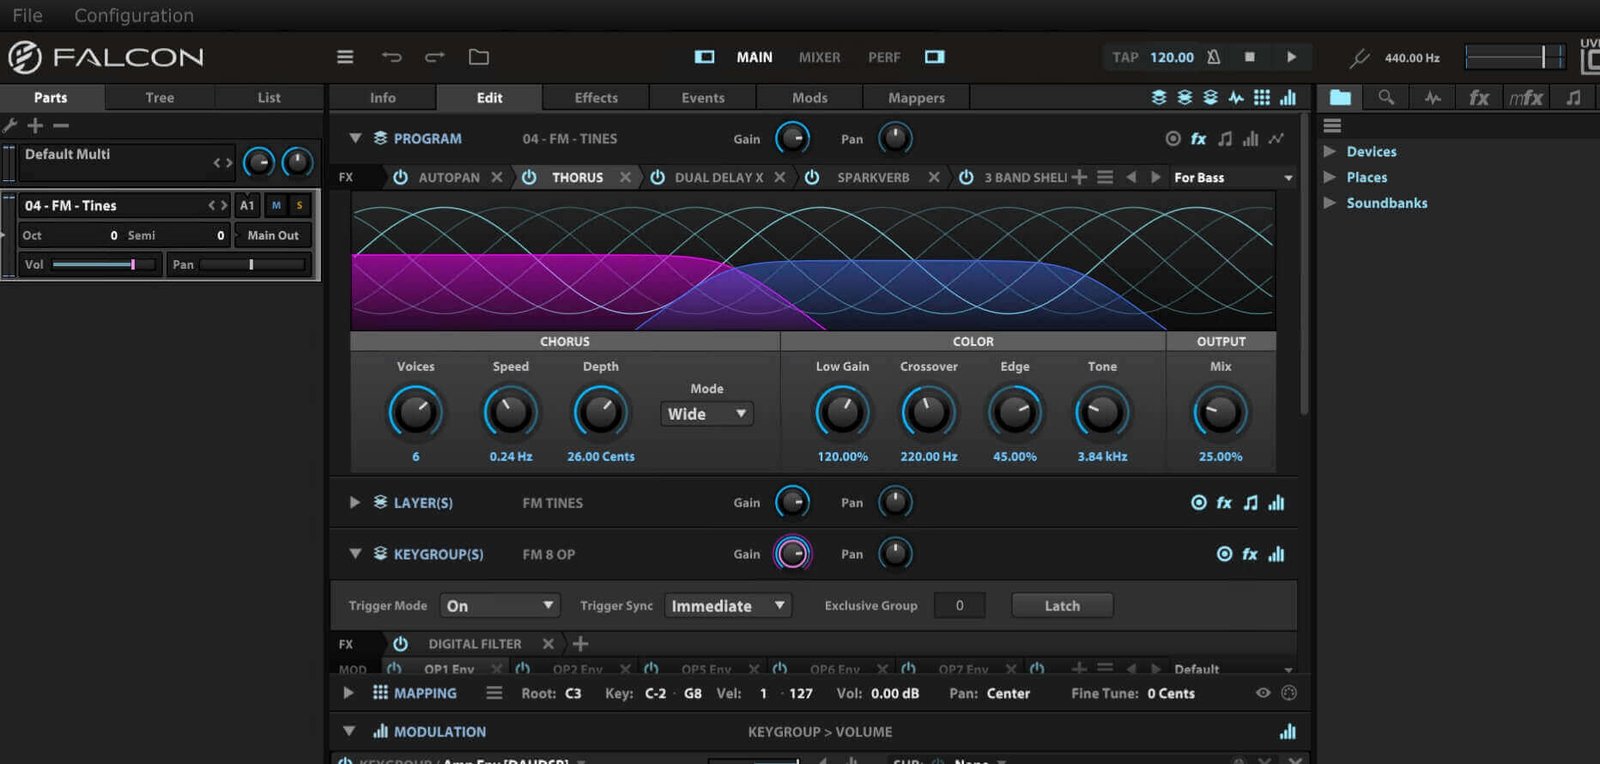The width and height of the screenshot is (1600, 764).
Task: Open the Mods tab
Action: [810, 97]
